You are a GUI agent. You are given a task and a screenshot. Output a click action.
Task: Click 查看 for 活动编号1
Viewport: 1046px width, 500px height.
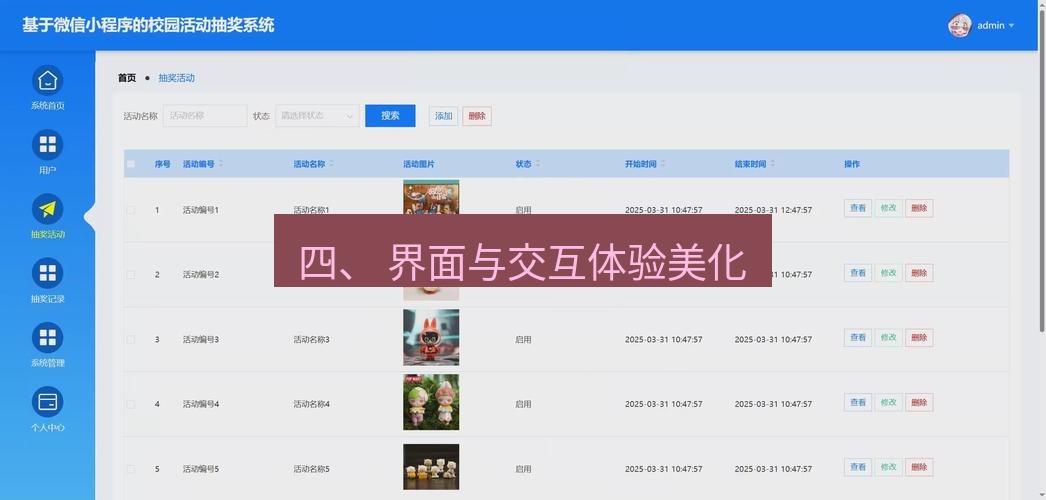coord(858,208)
